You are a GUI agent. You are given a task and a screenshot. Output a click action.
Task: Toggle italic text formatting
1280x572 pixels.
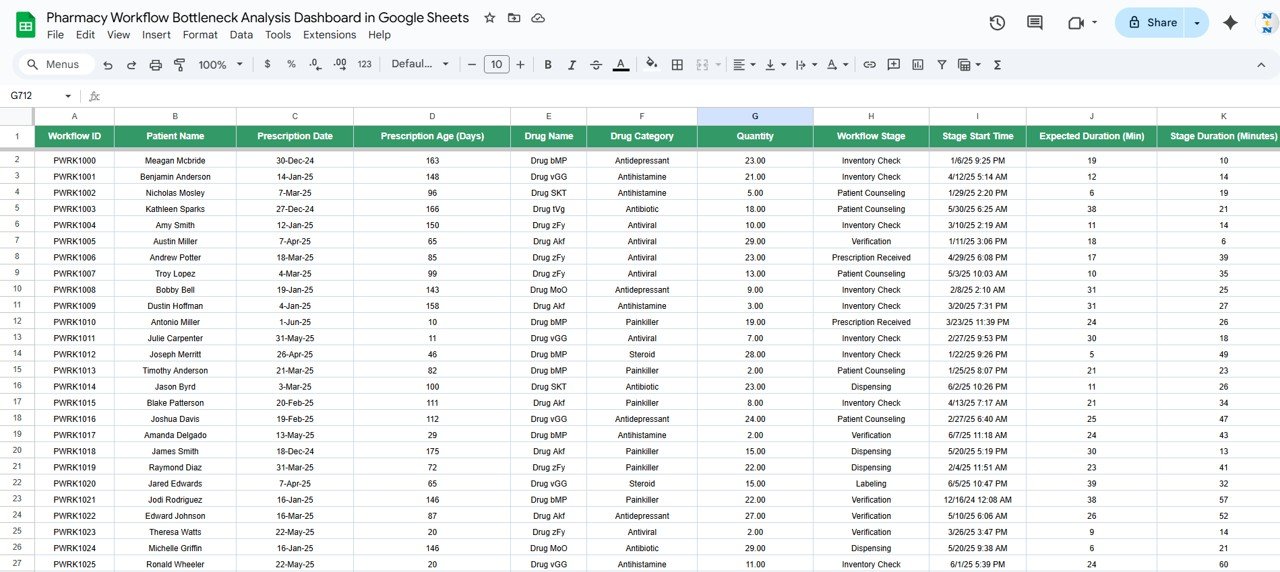pos(572,64)
